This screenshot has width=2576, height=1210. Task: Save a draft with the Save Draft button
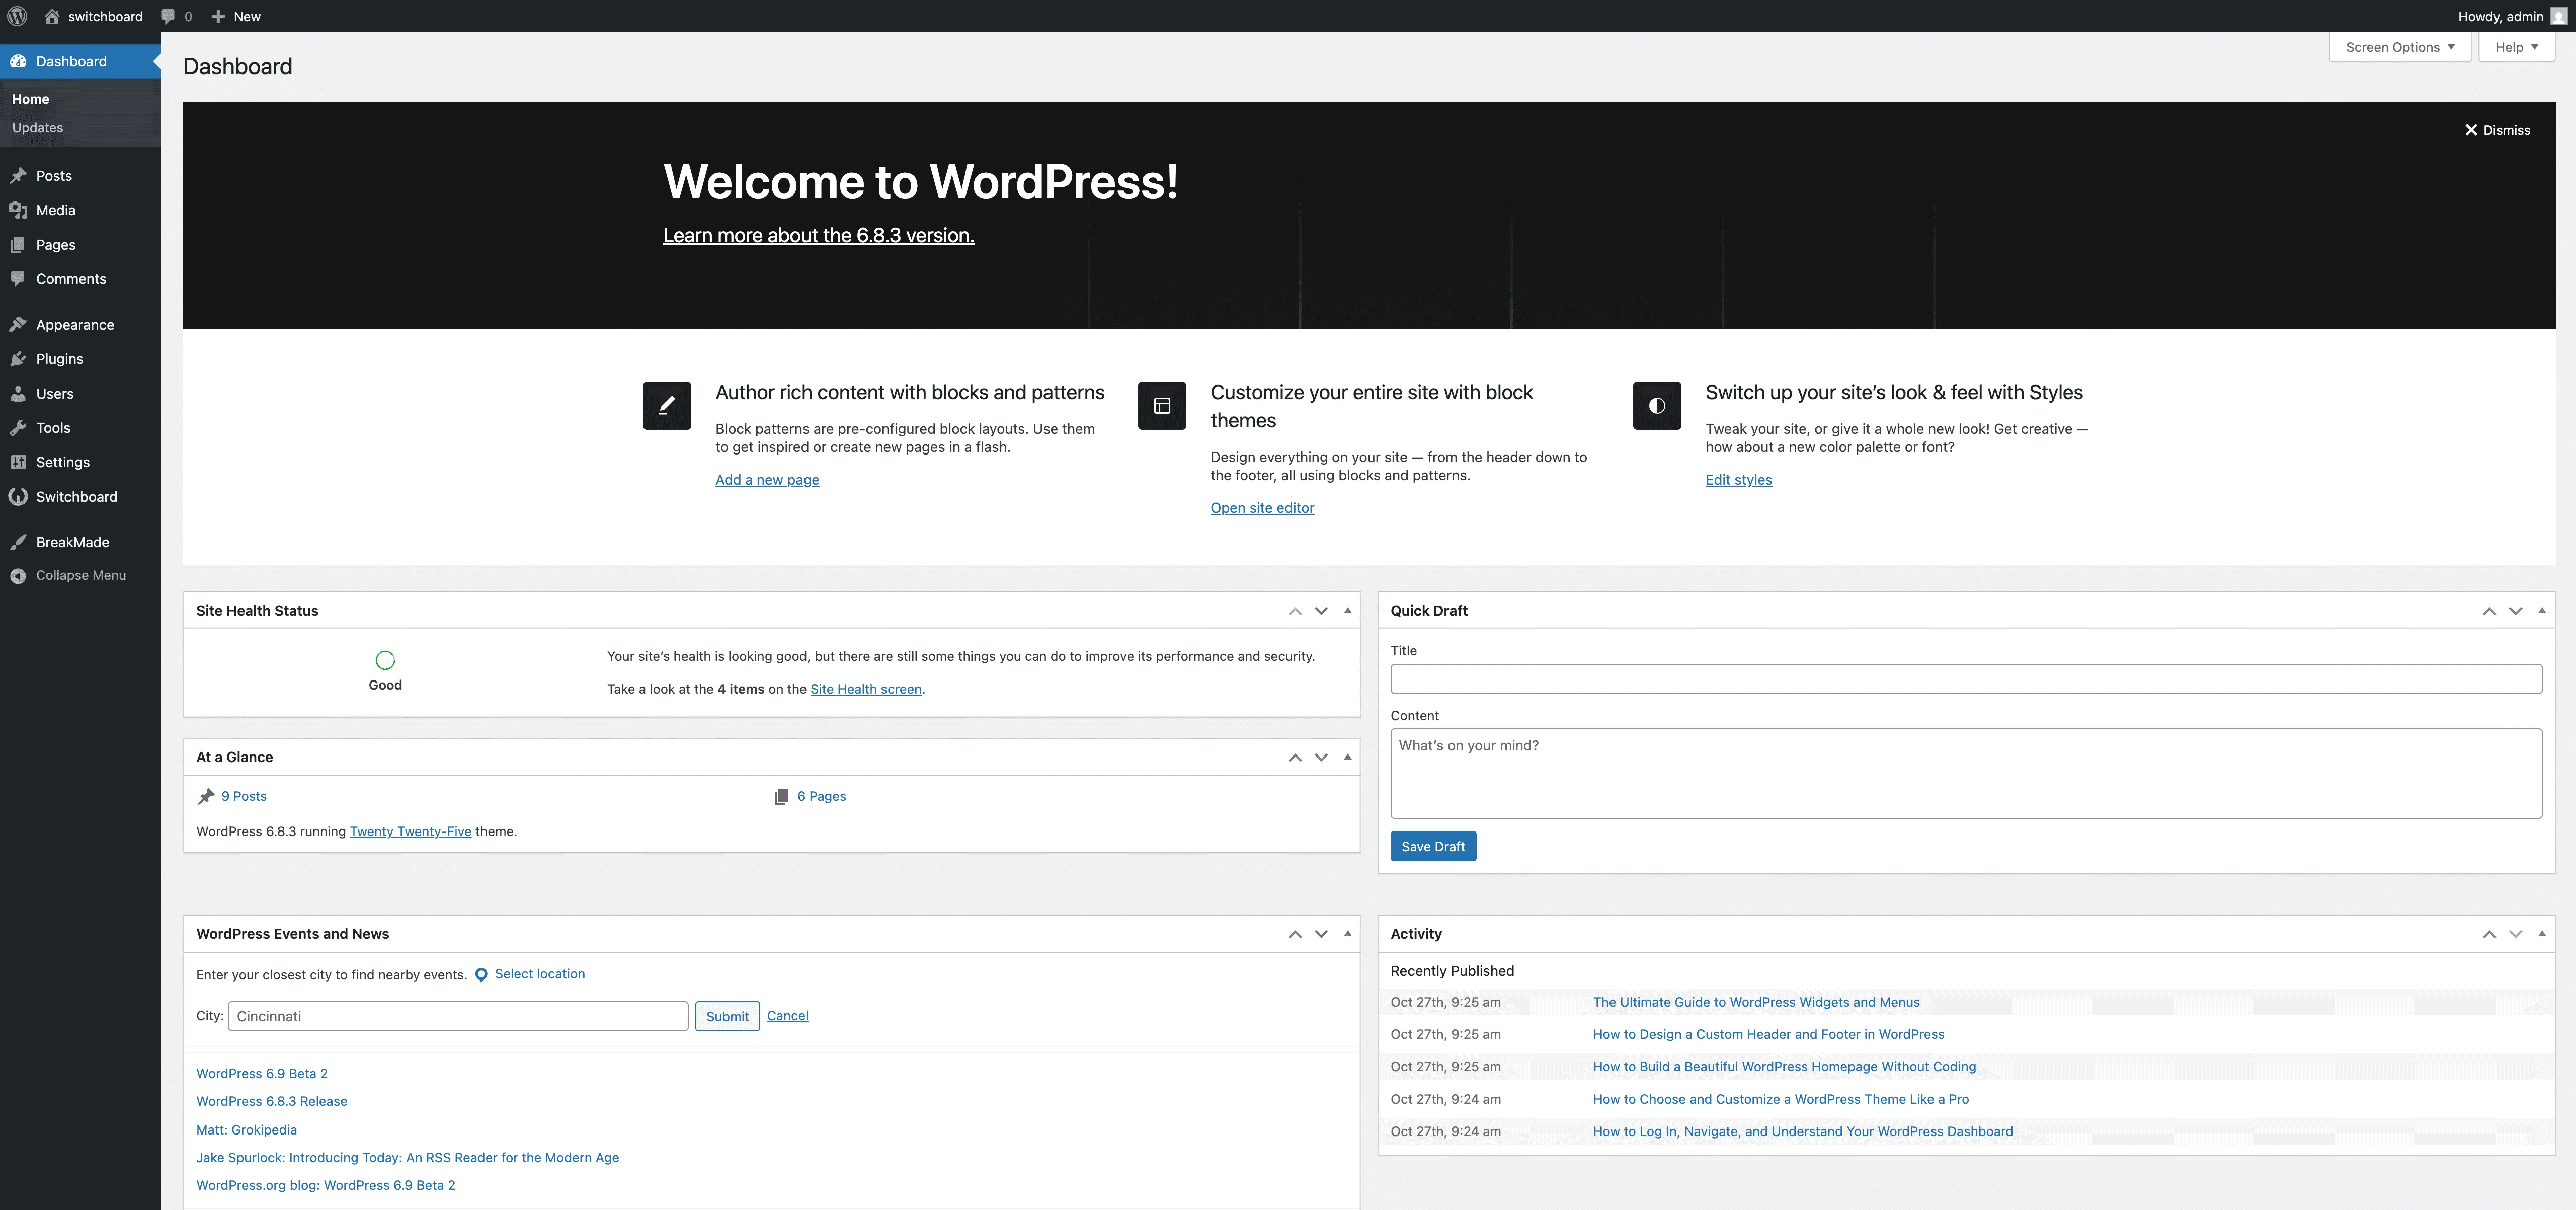coord(1432,845)
